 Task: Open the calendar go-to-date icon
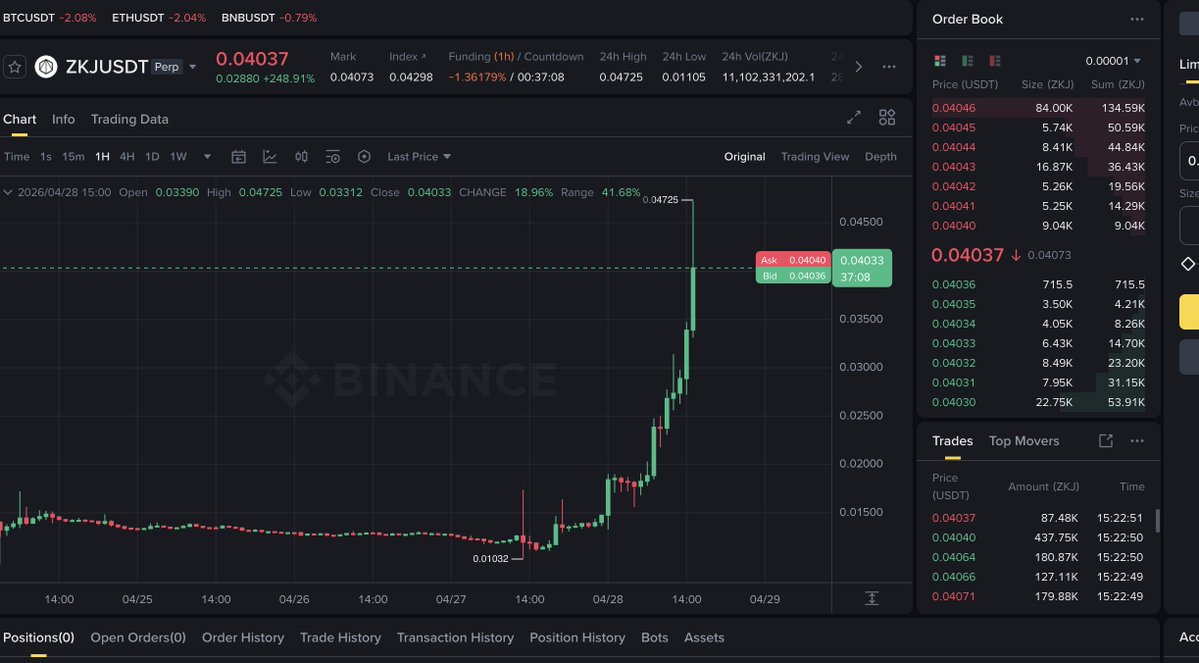pos(239,157)
